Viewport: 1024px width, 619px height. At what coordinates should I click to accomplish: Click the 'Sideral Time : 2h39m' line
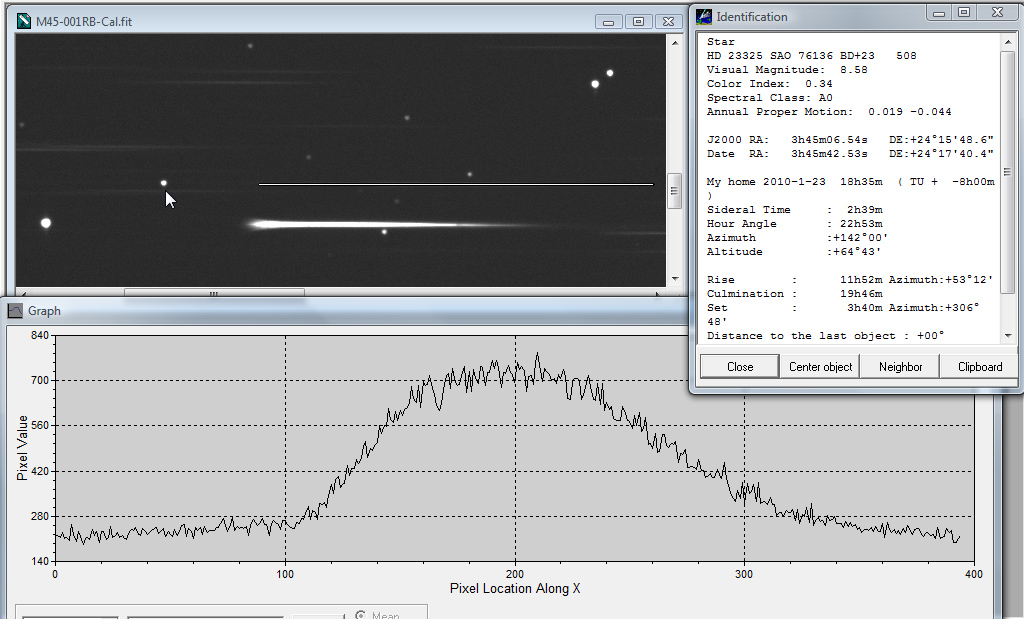tap(794, 210)
